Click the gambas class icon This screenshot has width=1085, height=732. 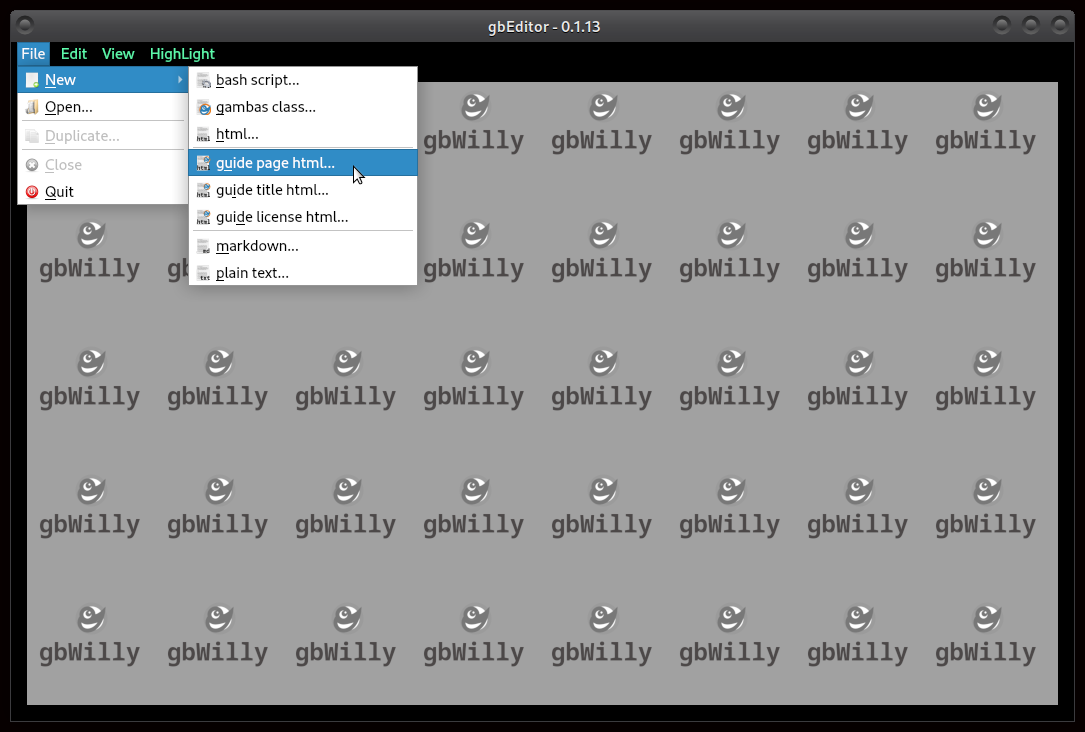click(204, 107)
